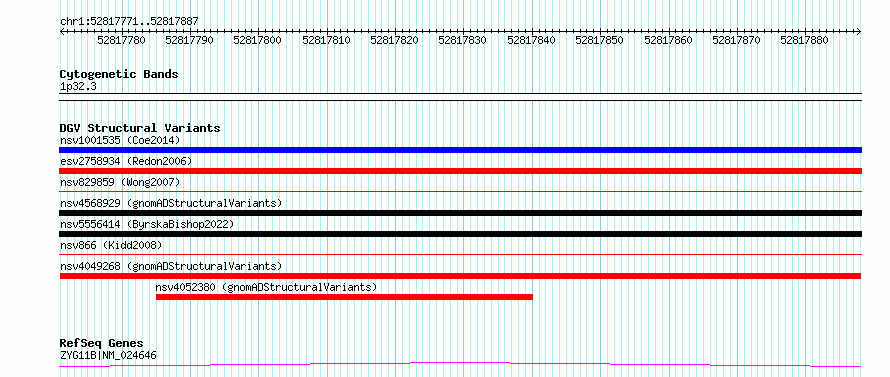The width and height of the screenshot is (890, 377).
Task: Click ruler position 52817830
Action: (463, 40)
